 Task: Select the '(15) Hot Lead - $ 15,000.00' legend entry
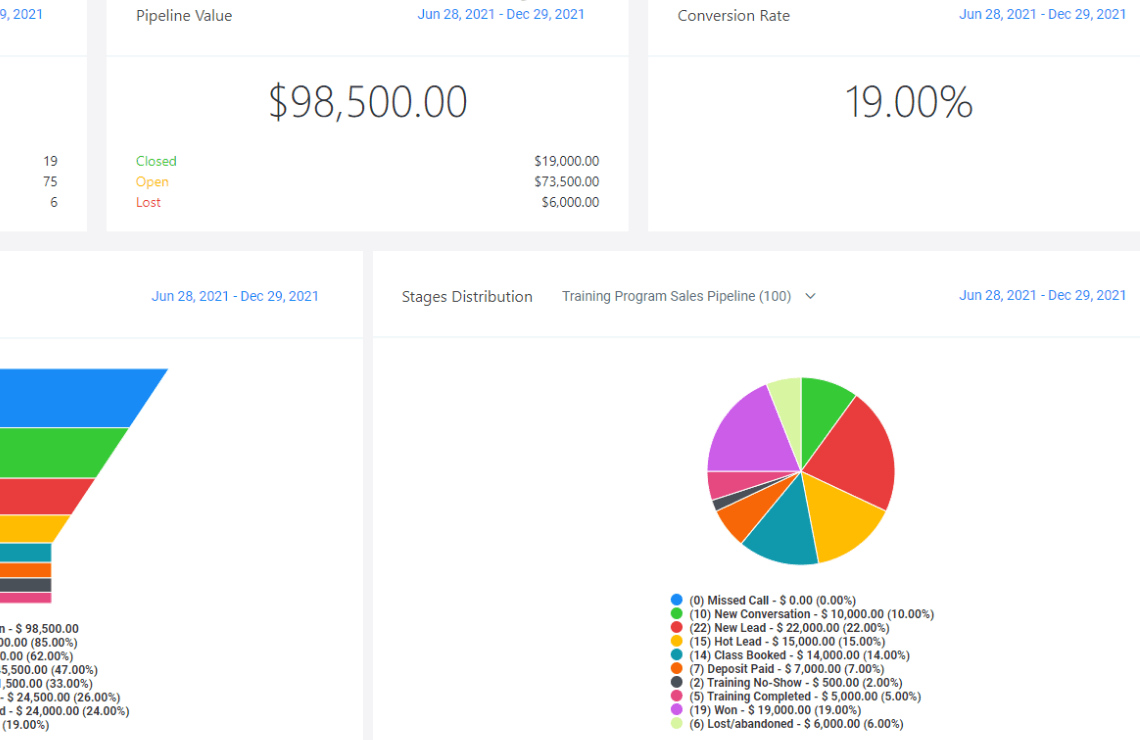787,642
